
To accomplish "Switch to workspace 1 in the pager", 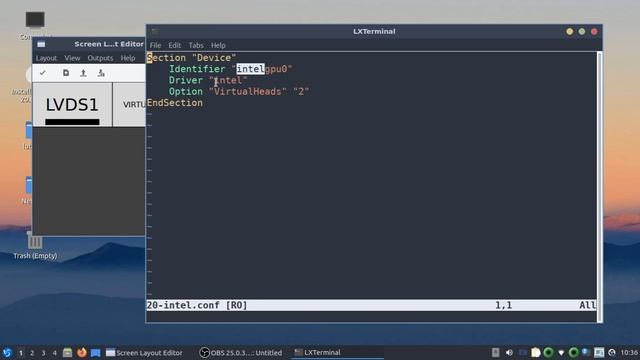I will (20, 353).
